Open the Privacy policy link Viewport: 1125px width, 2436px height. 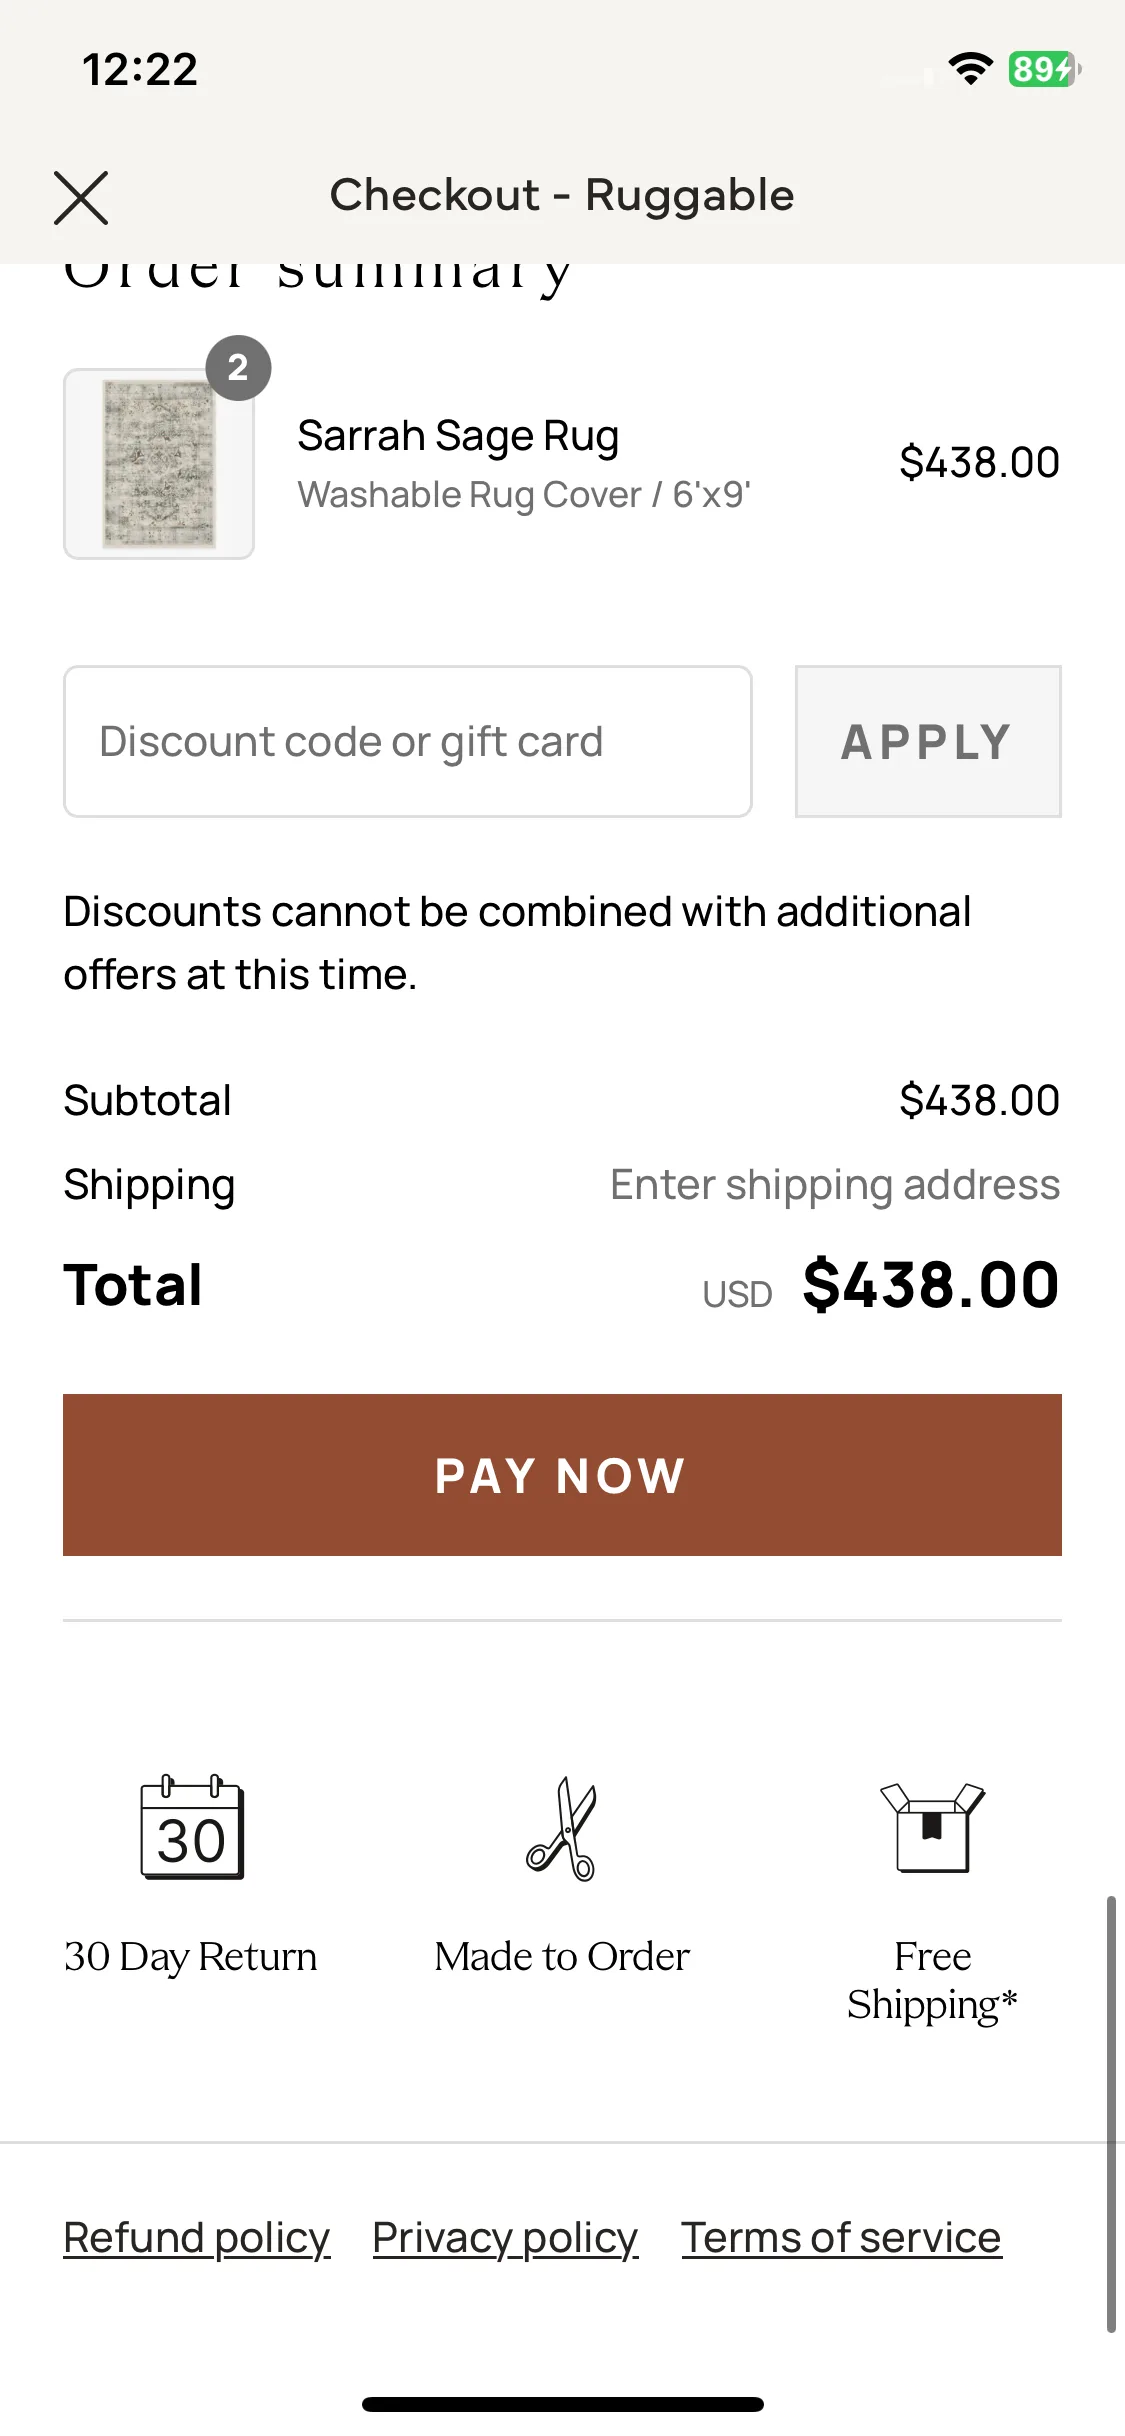(x=505, y=2238)
